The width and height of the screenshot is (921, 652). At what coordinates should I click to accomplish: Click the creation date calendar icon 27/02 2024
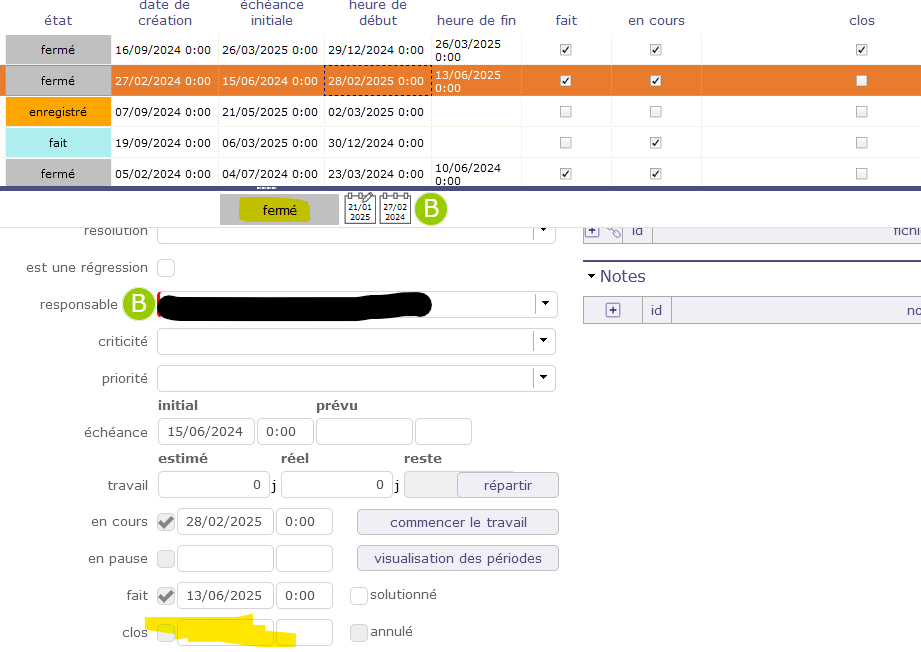coord(395,209)
